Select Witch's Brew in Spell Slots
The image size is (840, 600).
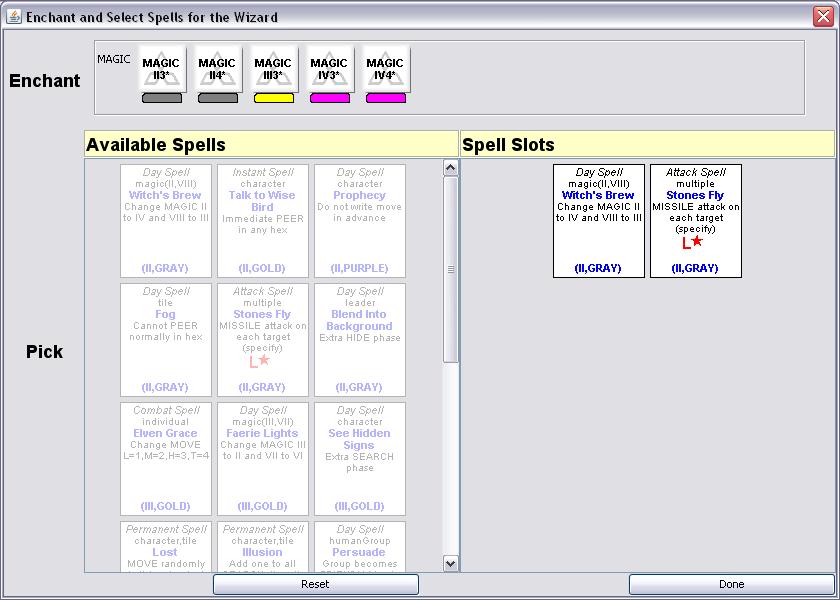(x=598, y=221)
